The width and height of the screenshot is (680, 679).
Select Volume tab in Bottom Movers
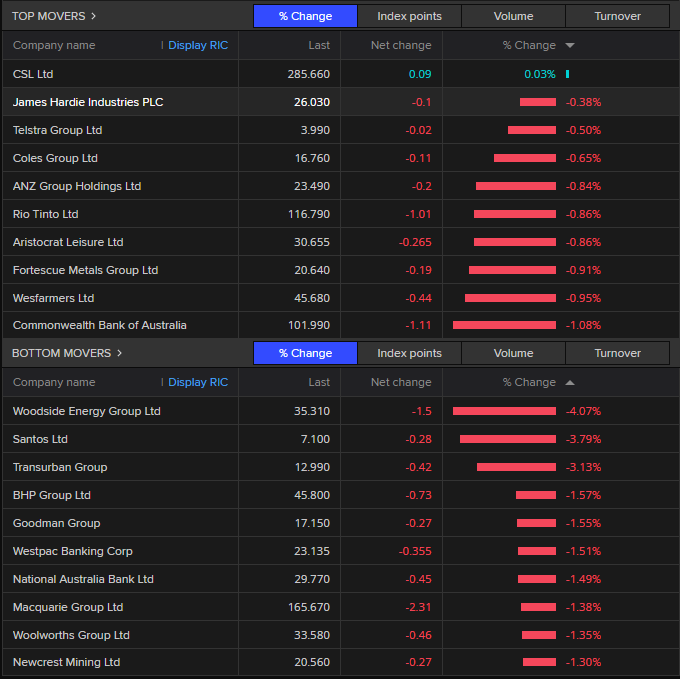513,353
